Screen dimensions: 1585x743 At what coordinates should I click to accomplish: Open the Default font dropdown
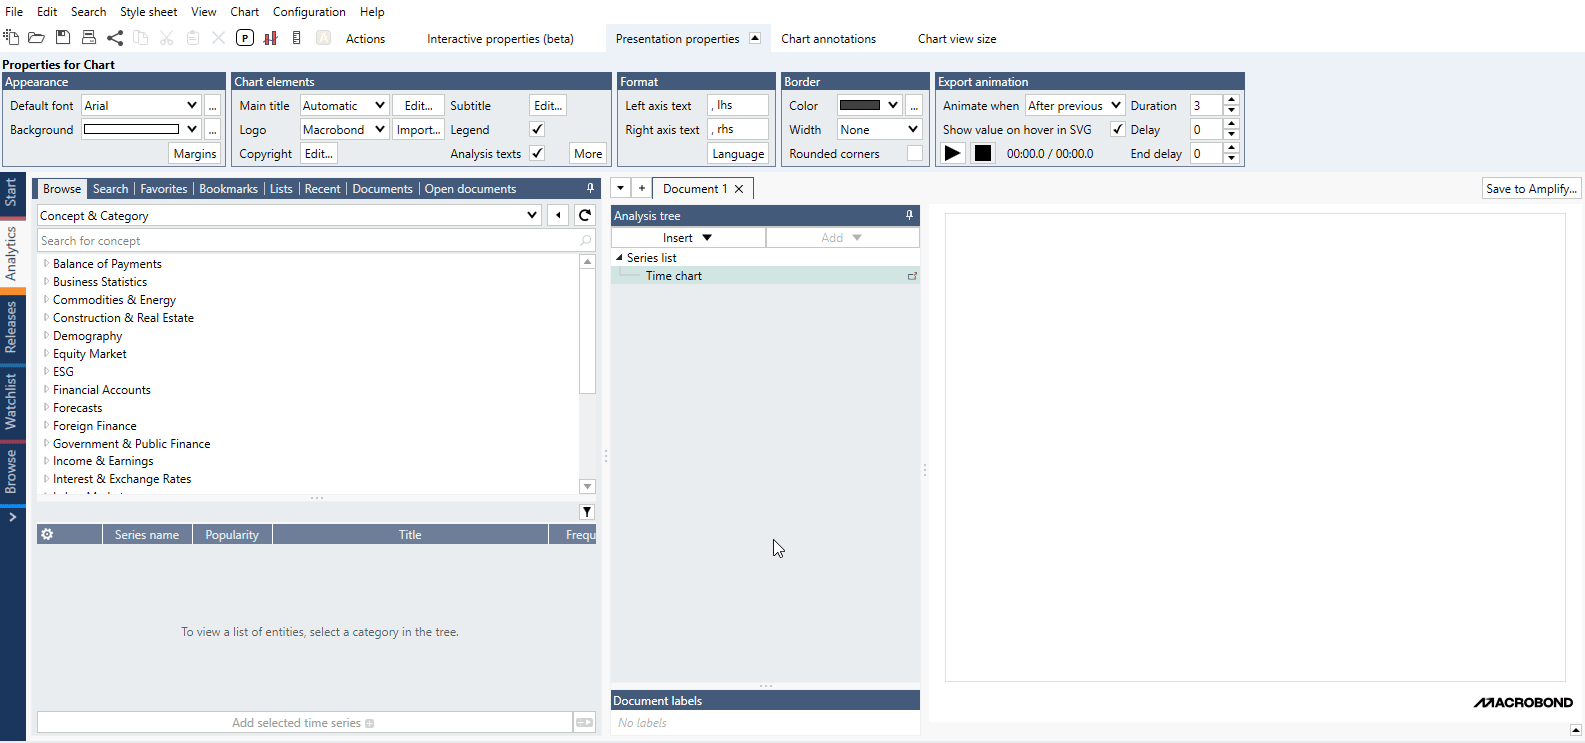(191, 105)
